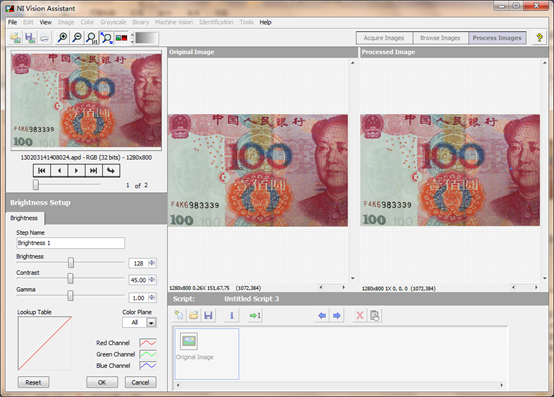Jump to the first image in browser

(42, 171)
